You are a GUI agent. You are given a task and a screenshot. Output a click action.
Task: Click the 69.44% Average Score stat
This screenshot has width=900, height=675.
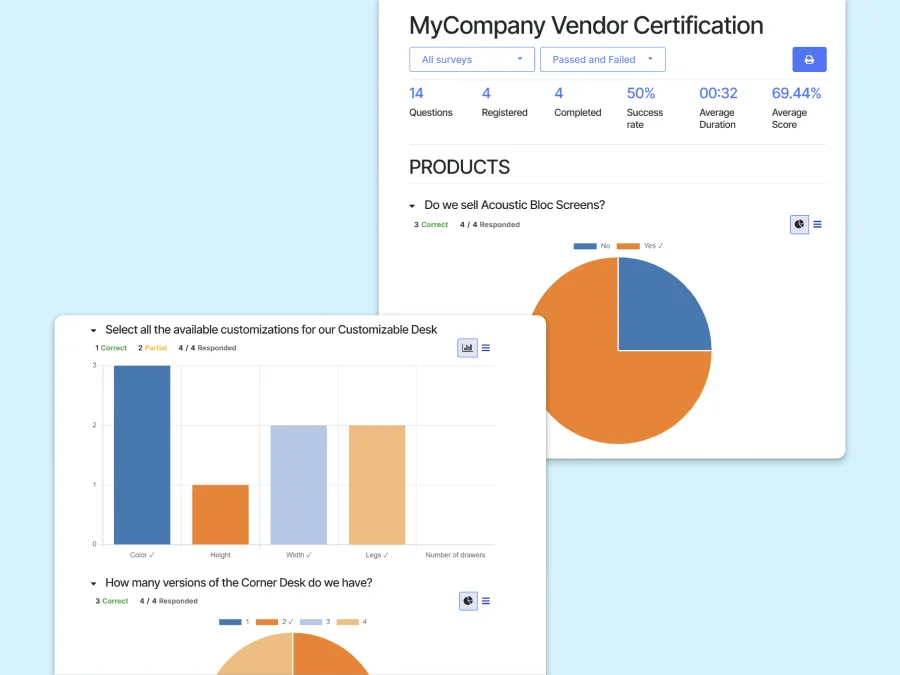[796, 93]
